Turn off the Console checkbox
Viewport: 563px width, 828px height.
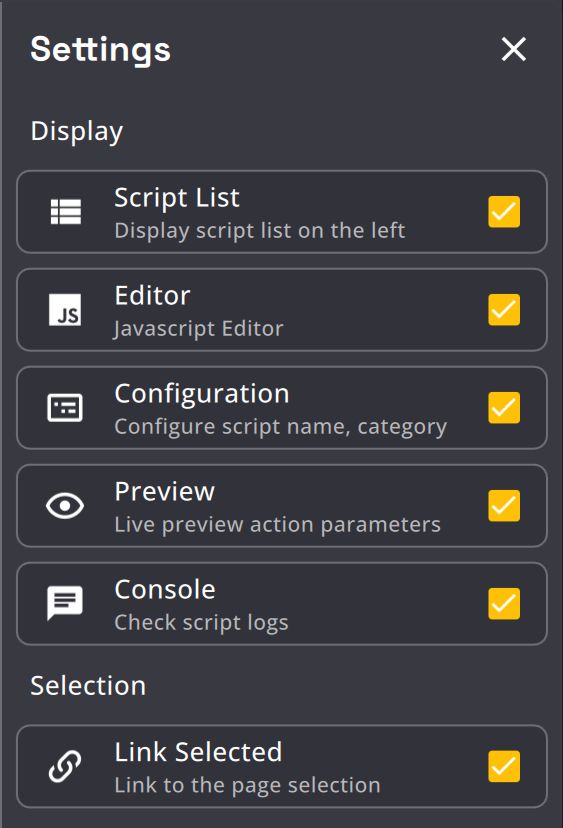[x=504, y=604]
